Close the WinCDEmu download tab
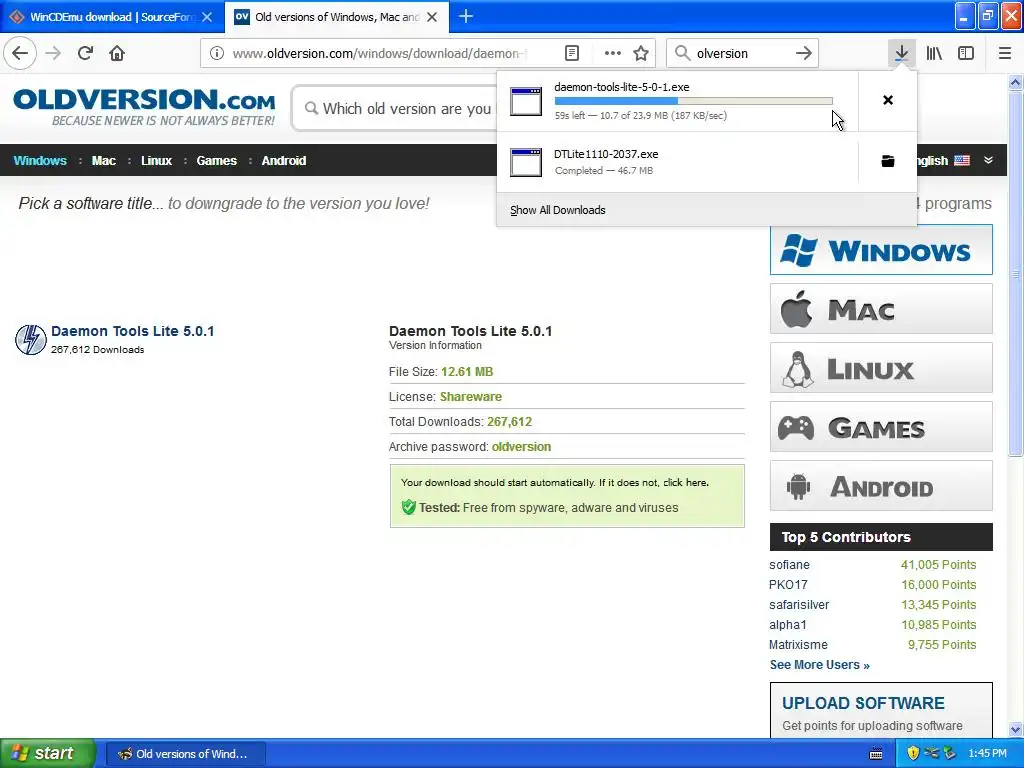The height and width of the screenshot is (768, 1024). coord(207,17)
